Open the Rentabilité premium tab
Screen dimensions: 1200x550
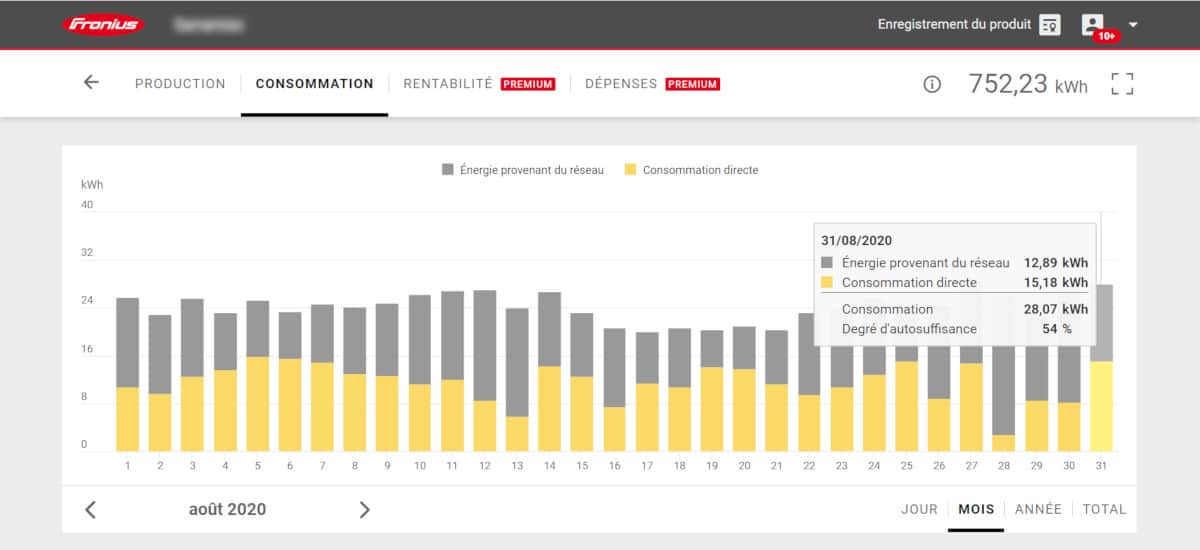click(479, 84)
